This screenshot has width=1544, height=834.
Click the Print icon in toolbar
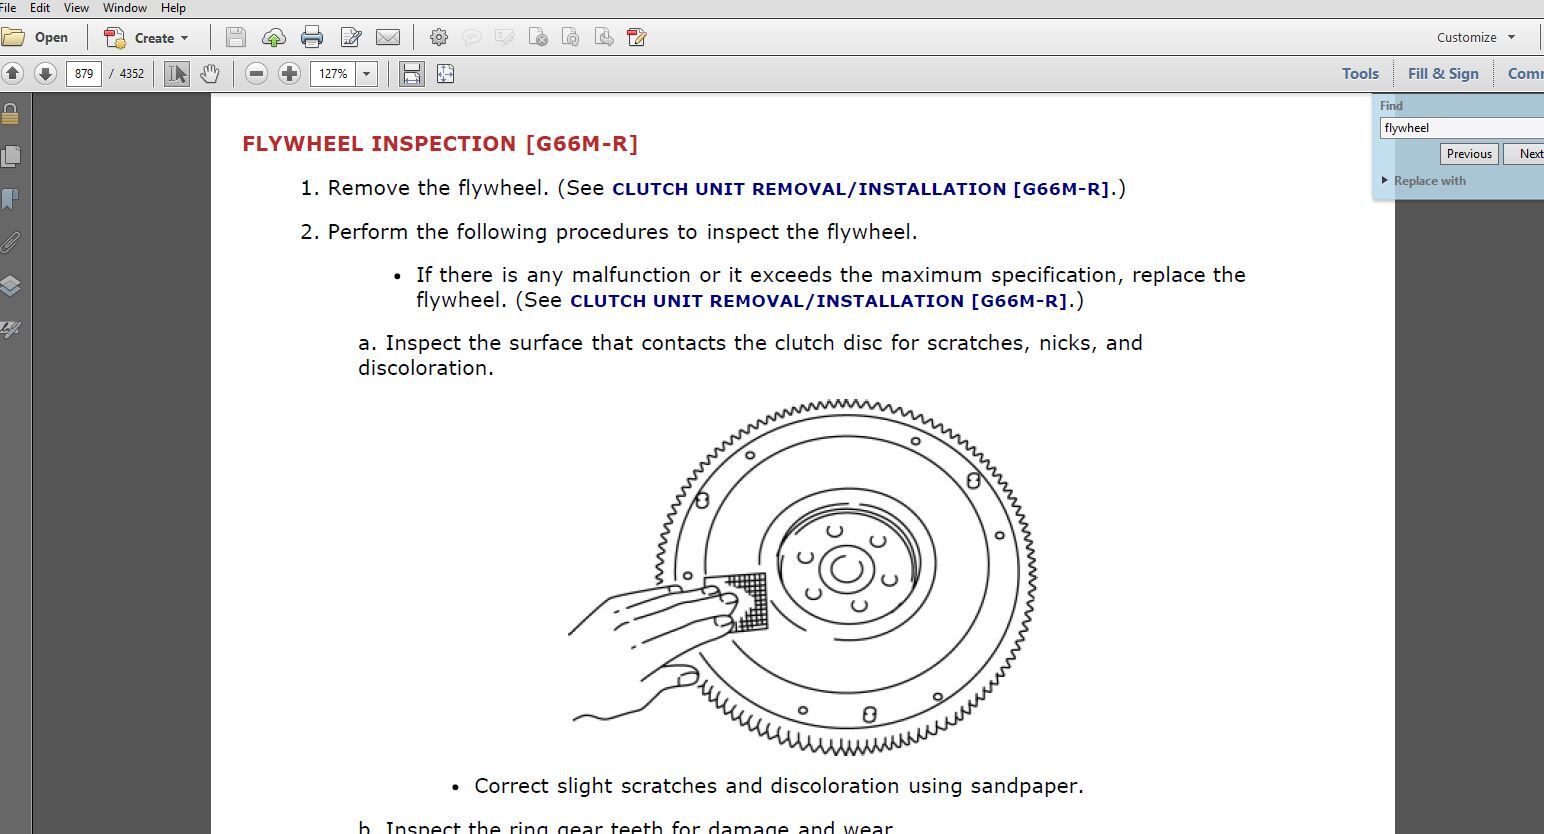[312, 38]
